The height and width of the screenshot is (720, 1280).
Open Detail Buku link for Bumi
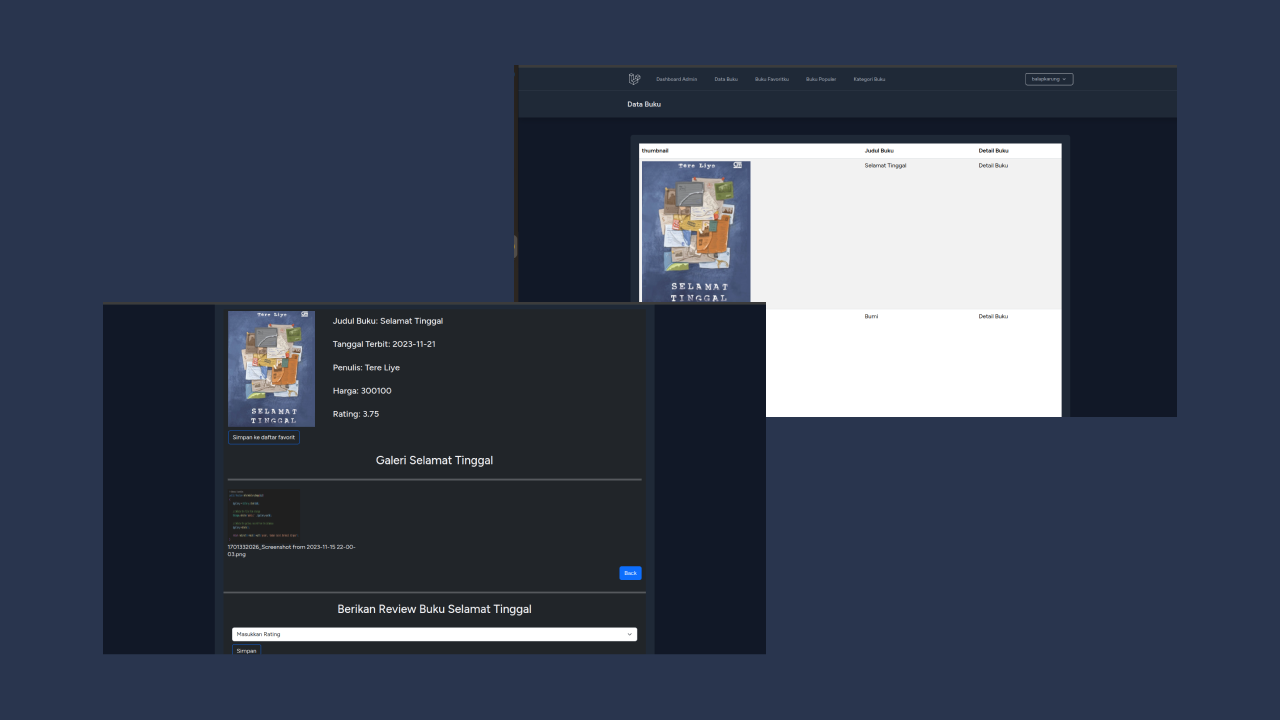993,316
